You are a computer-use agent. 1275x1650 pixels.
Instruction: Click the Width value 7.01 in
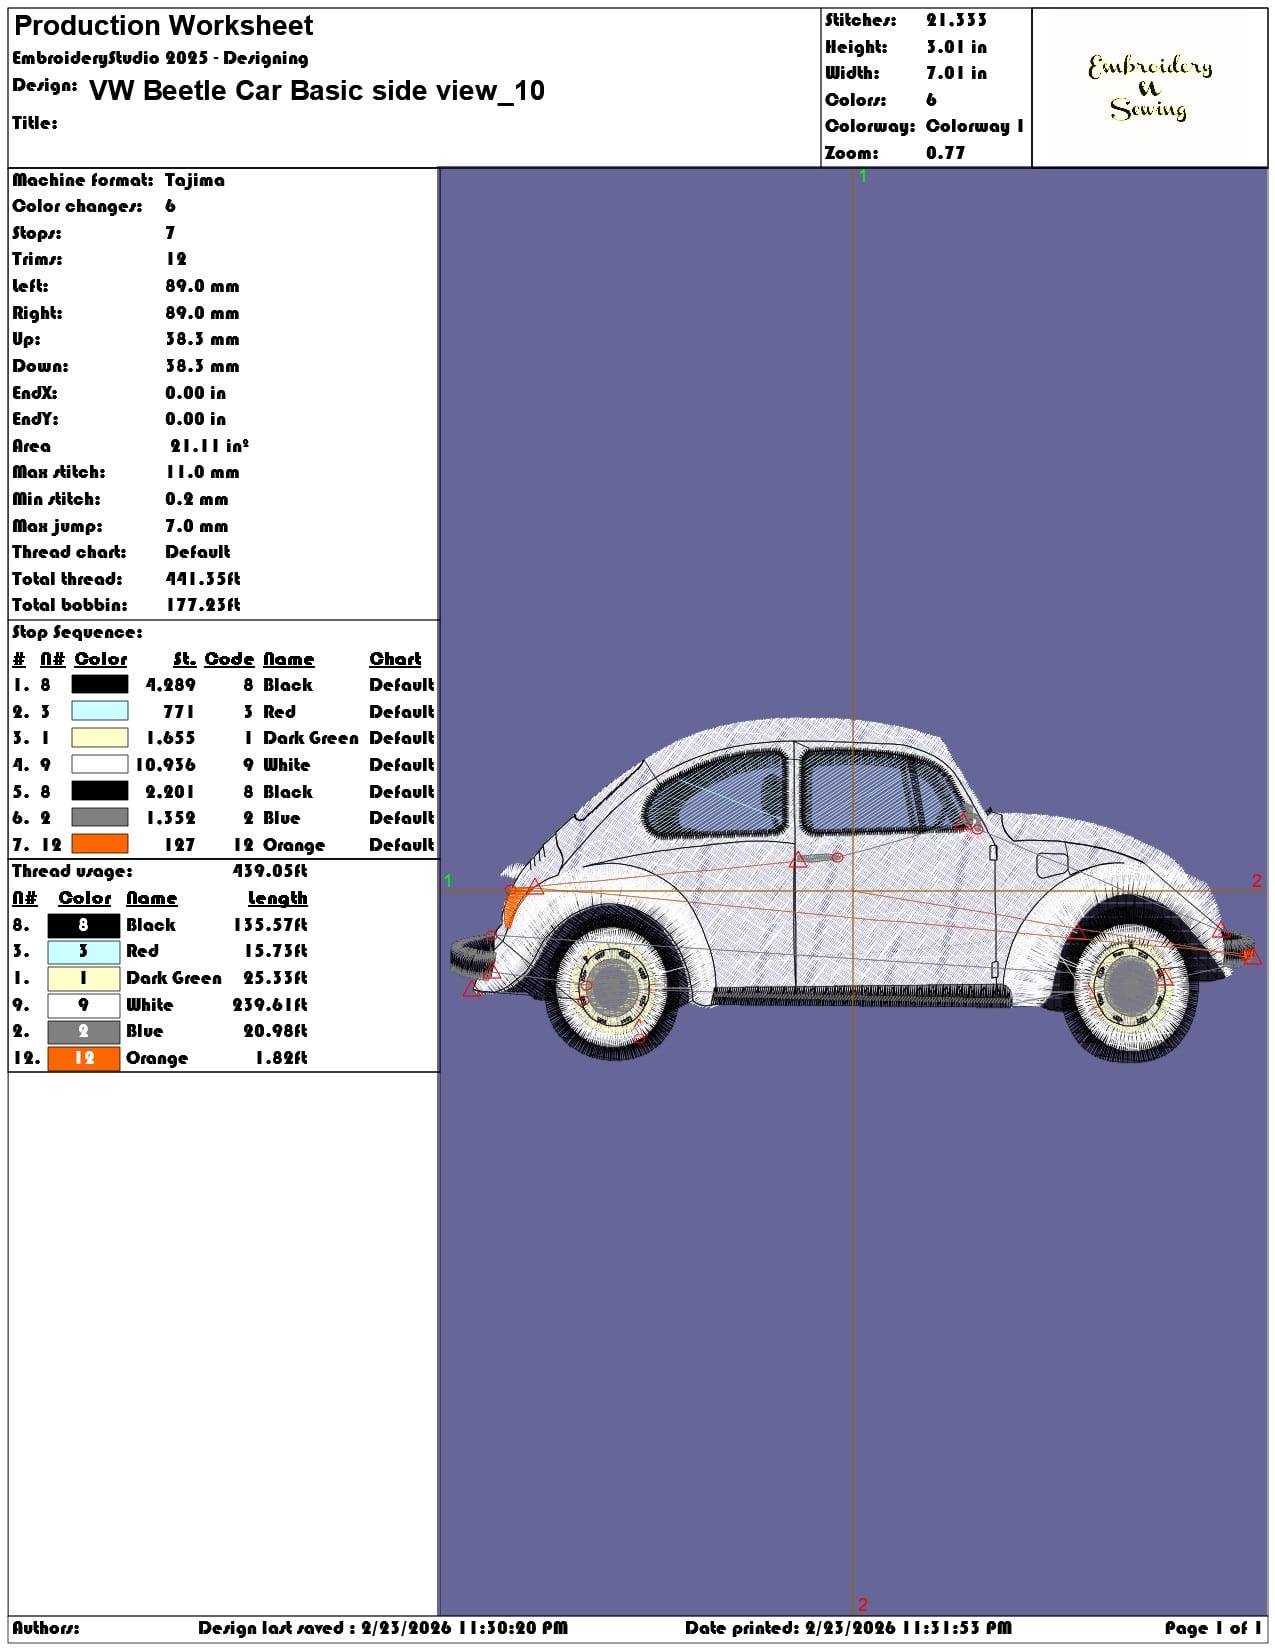pos(956,73)
